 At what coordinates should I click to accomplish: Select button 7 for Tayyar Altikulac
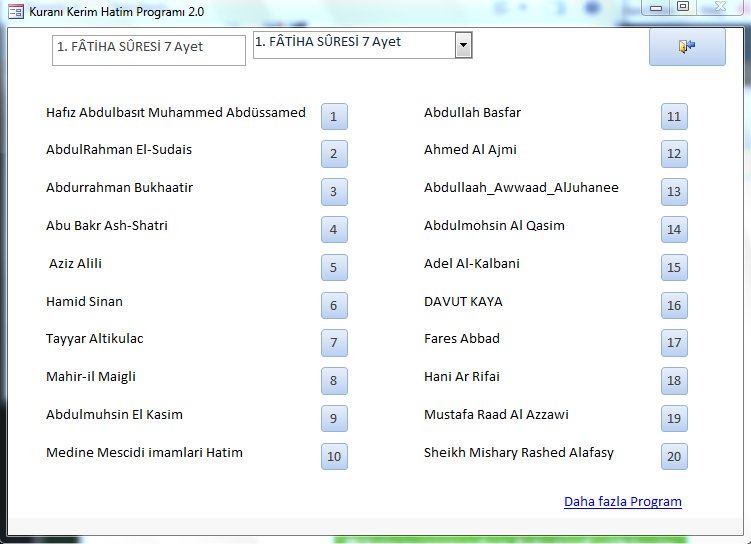pyautogui.click(x=334, y=343)
